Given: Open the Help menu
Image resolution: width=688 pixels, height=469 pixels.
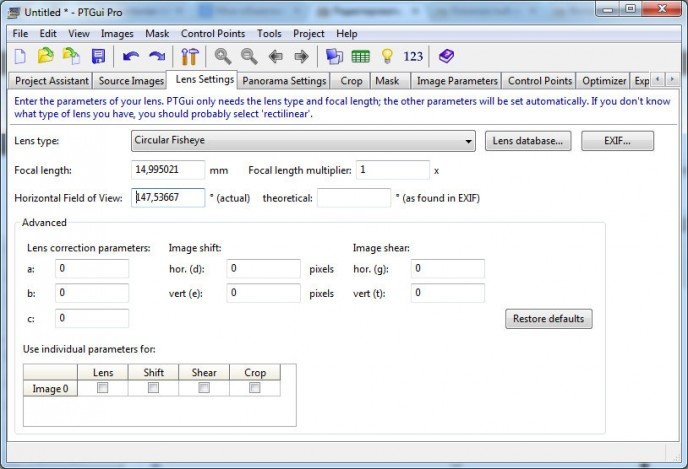Looking at the screenshot, I should tap(347, 34).
